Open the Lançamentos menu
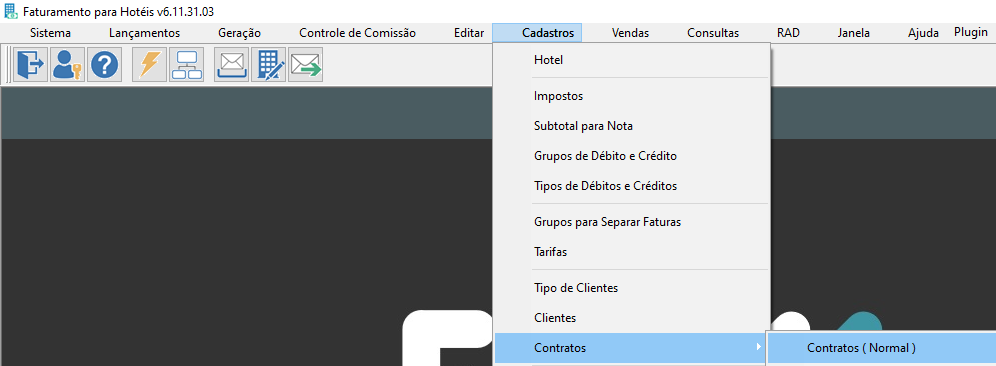 click(144, 33)
